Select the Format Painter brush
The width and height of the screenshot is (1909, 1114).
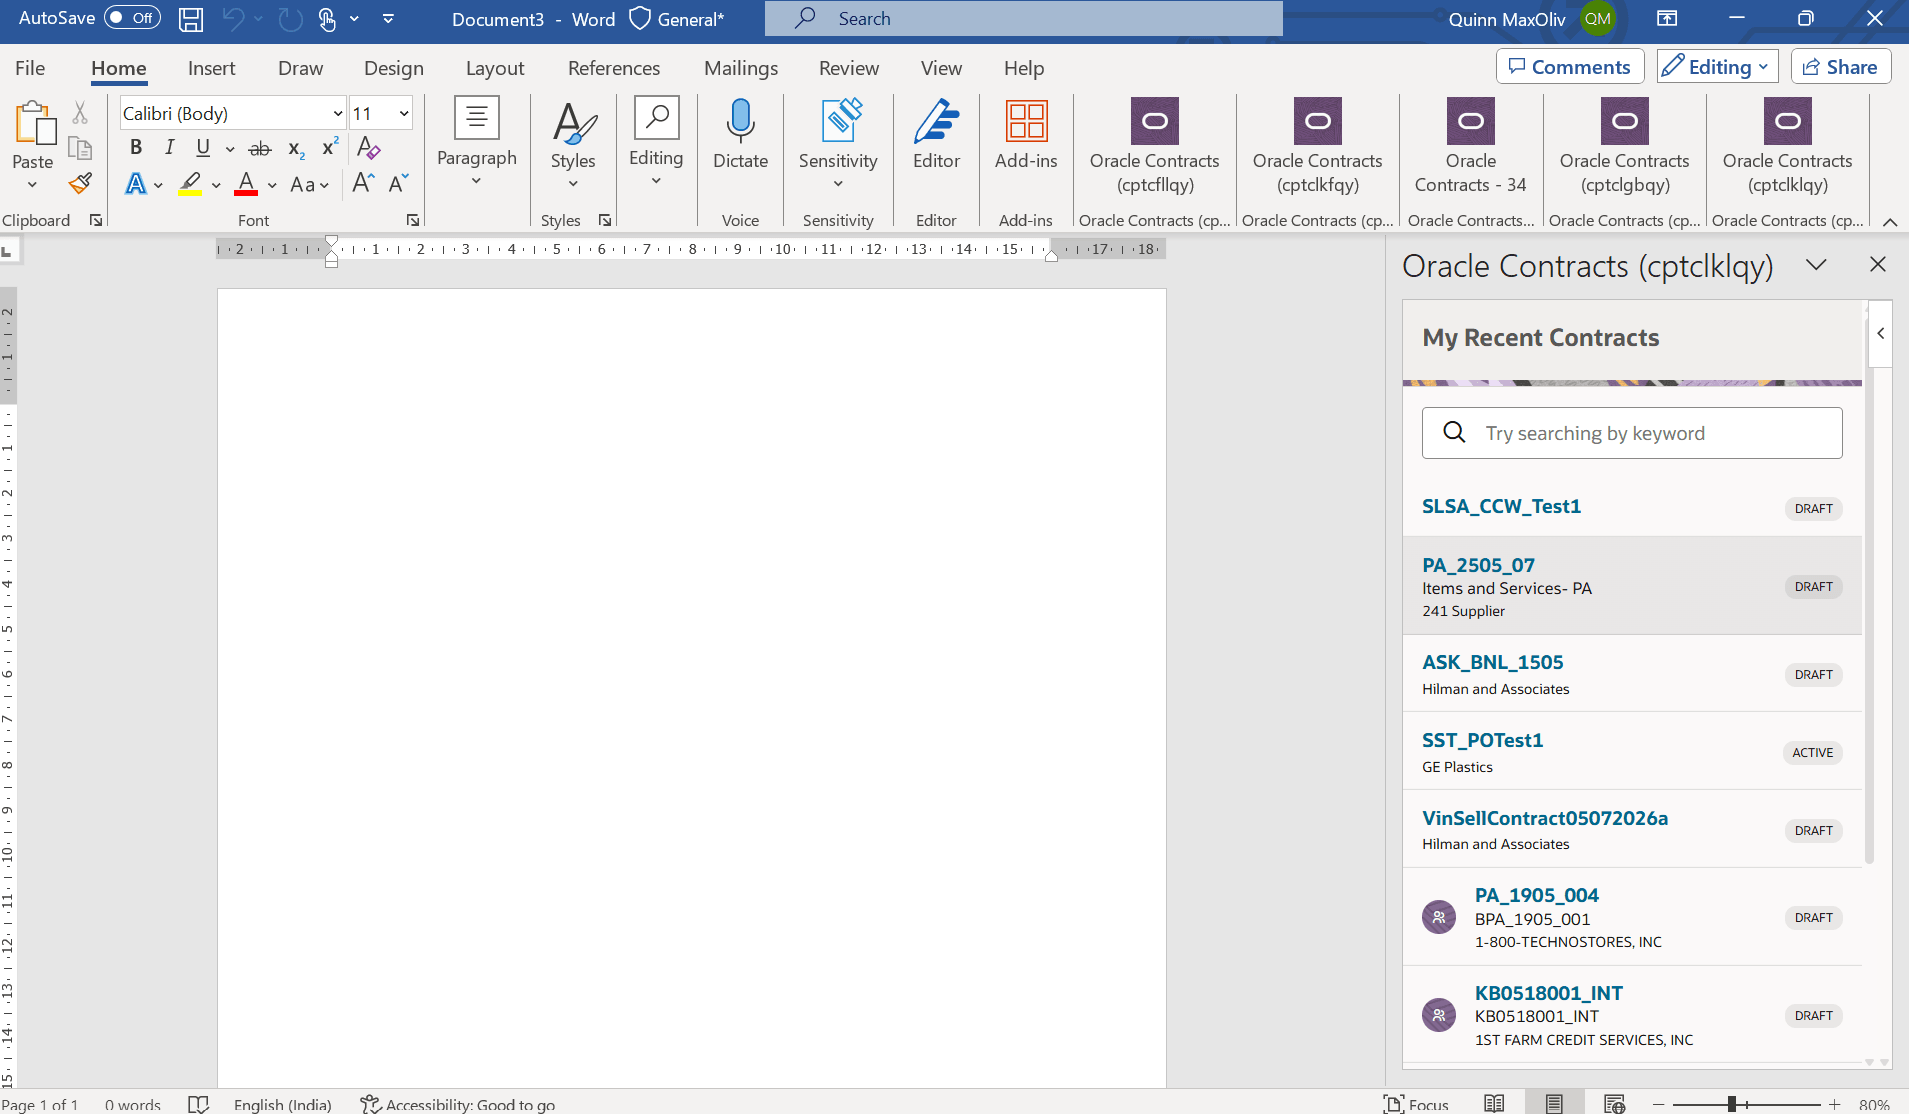(x=80, y=183)
